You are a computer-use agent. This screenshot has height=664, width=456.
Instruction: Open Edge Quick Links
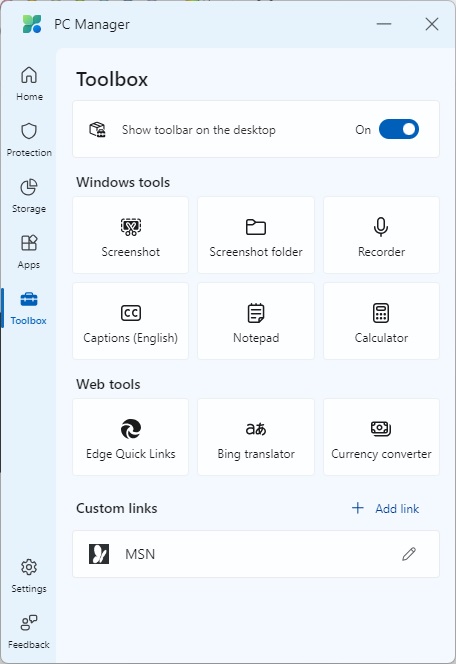[130, 437]
